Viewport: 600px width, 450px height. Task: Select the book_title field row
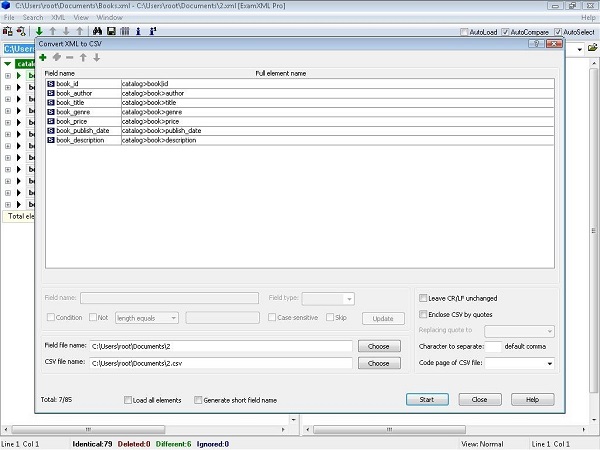coord(300,103)
